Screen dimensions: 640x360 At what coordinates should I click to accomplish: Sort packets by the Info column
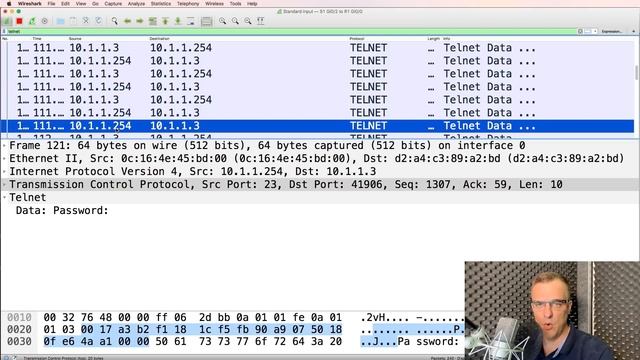point(447,39)
